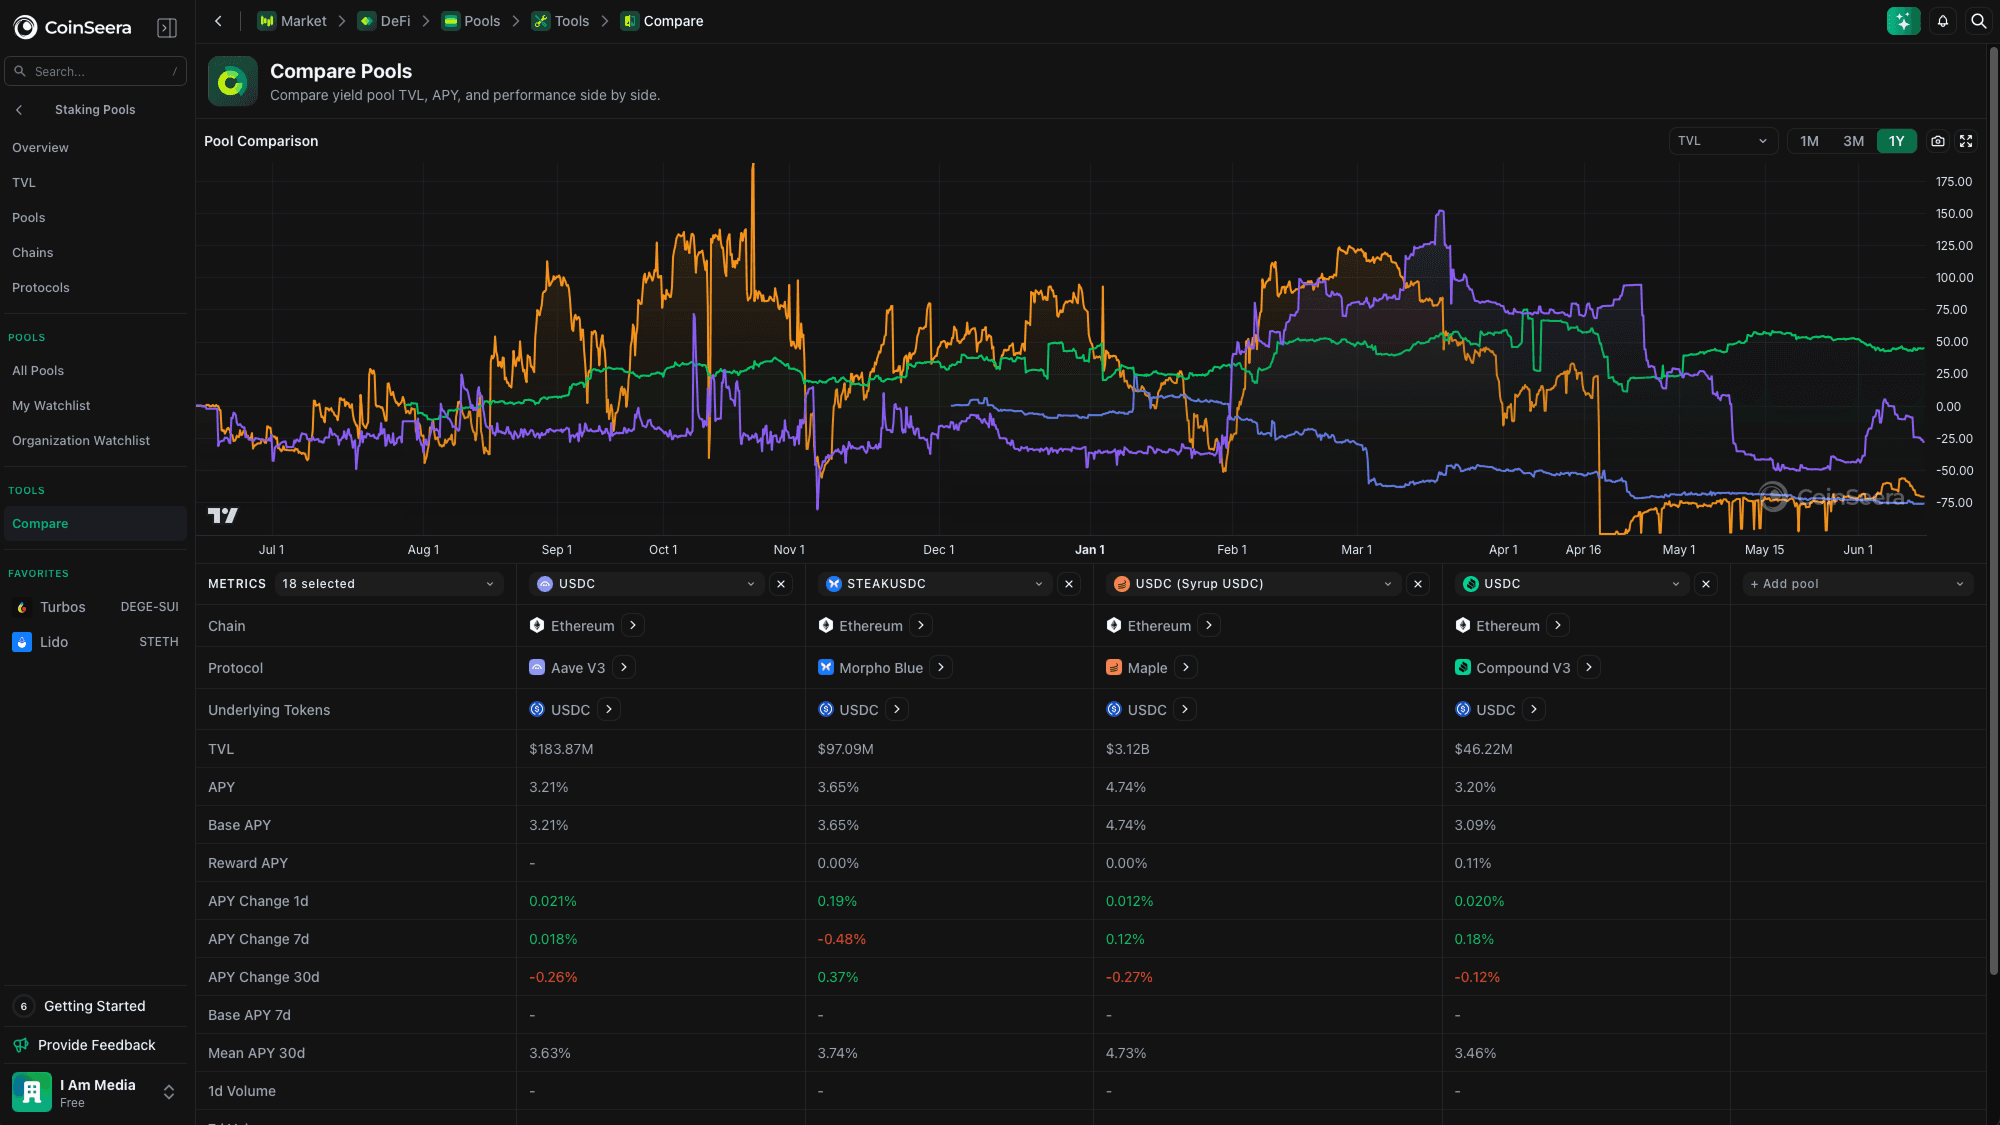This screenshot has width=2000, height=1125.
Task: Click the Compare breadcrumb item
Action: click(662, 21)
